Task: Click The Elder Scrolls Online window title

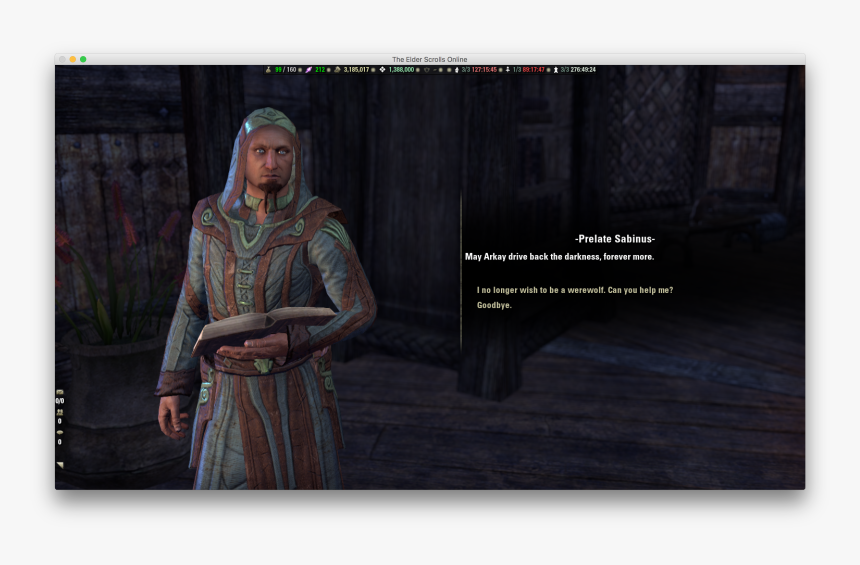Action: point(429,59)
